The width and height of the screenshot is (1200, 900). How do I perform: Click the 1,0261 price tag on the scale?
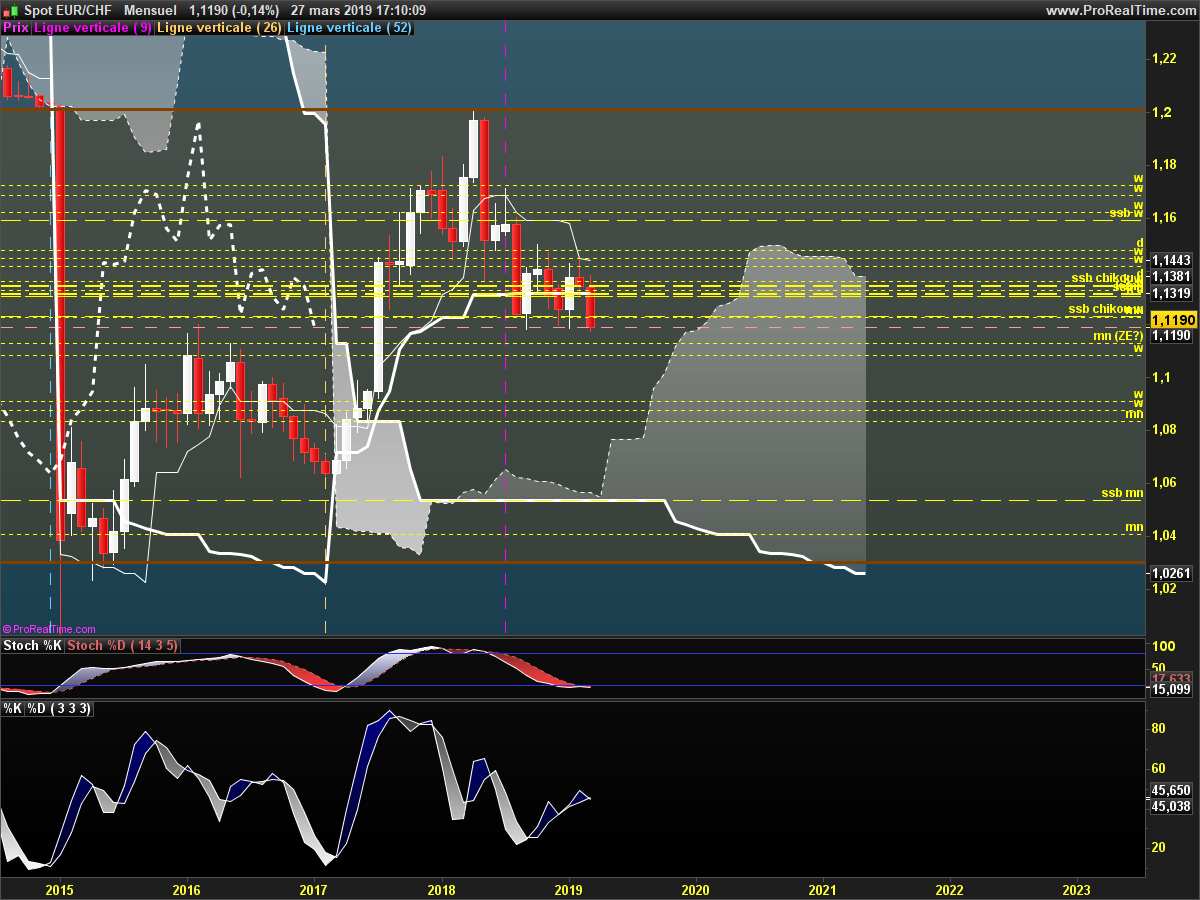[1171, 573]
